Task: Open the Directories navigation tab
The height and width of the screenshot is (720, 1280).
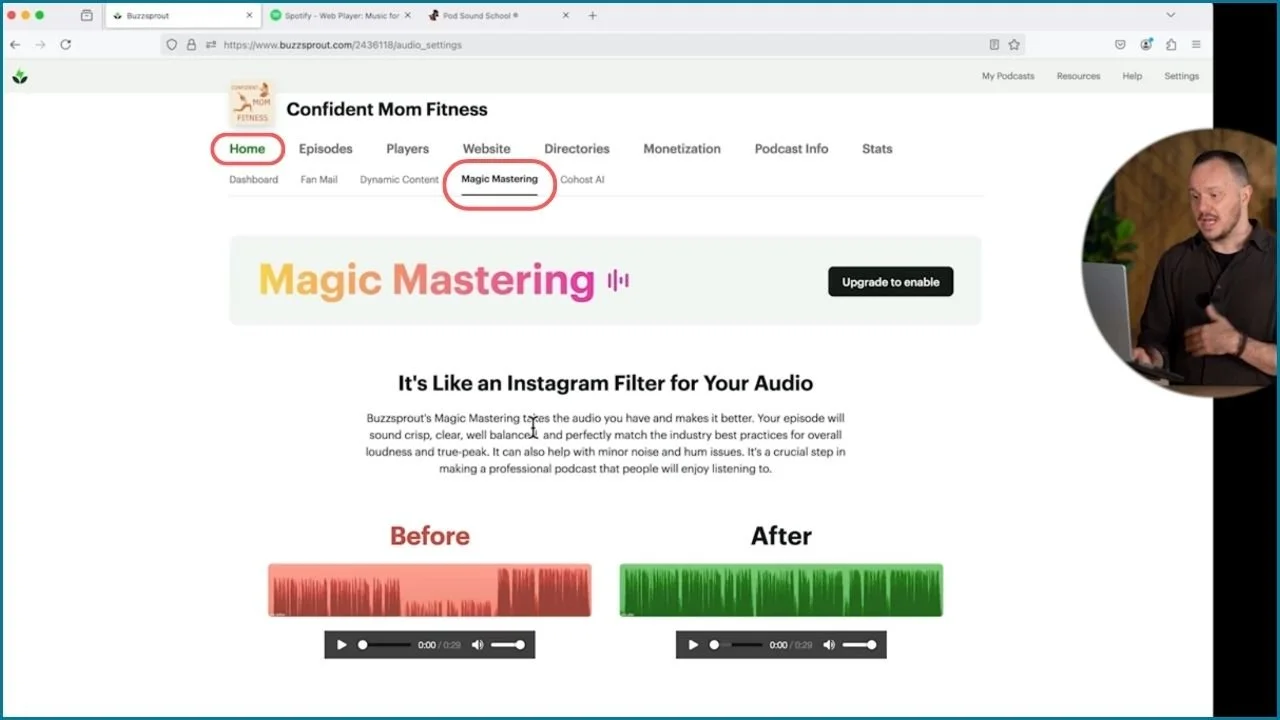Action: (577, 149)
